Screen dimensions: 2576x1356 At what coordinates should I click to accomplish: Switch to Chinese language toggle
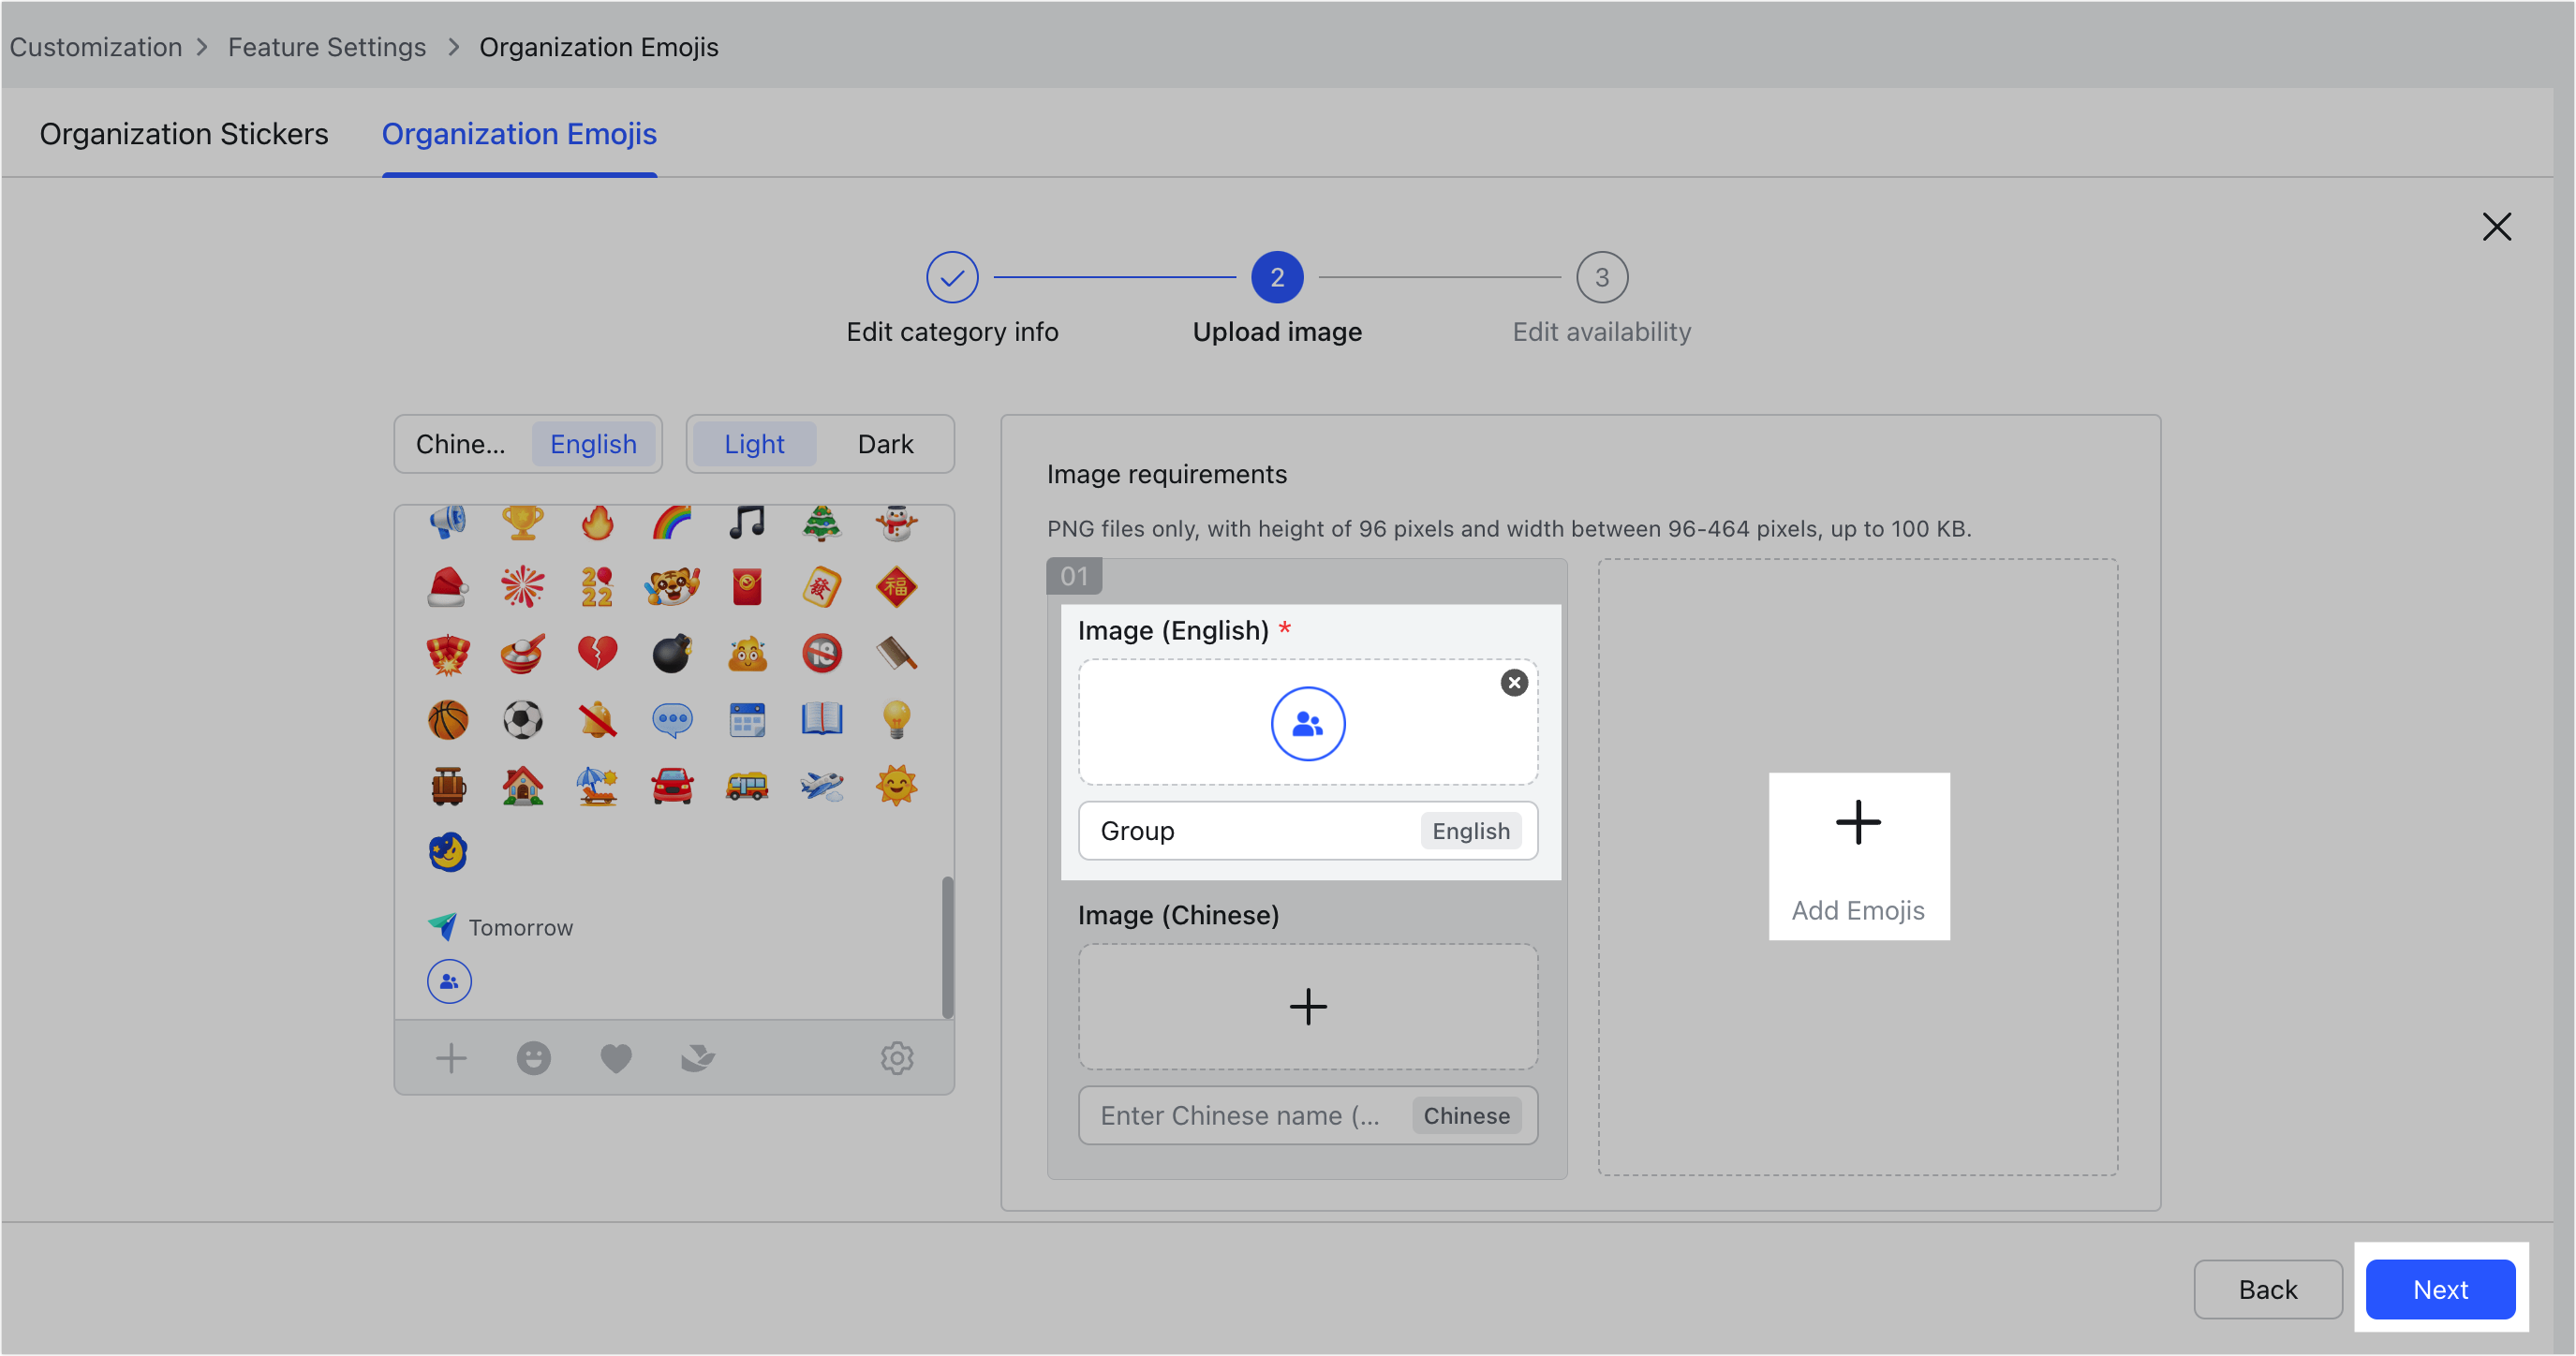460,443
